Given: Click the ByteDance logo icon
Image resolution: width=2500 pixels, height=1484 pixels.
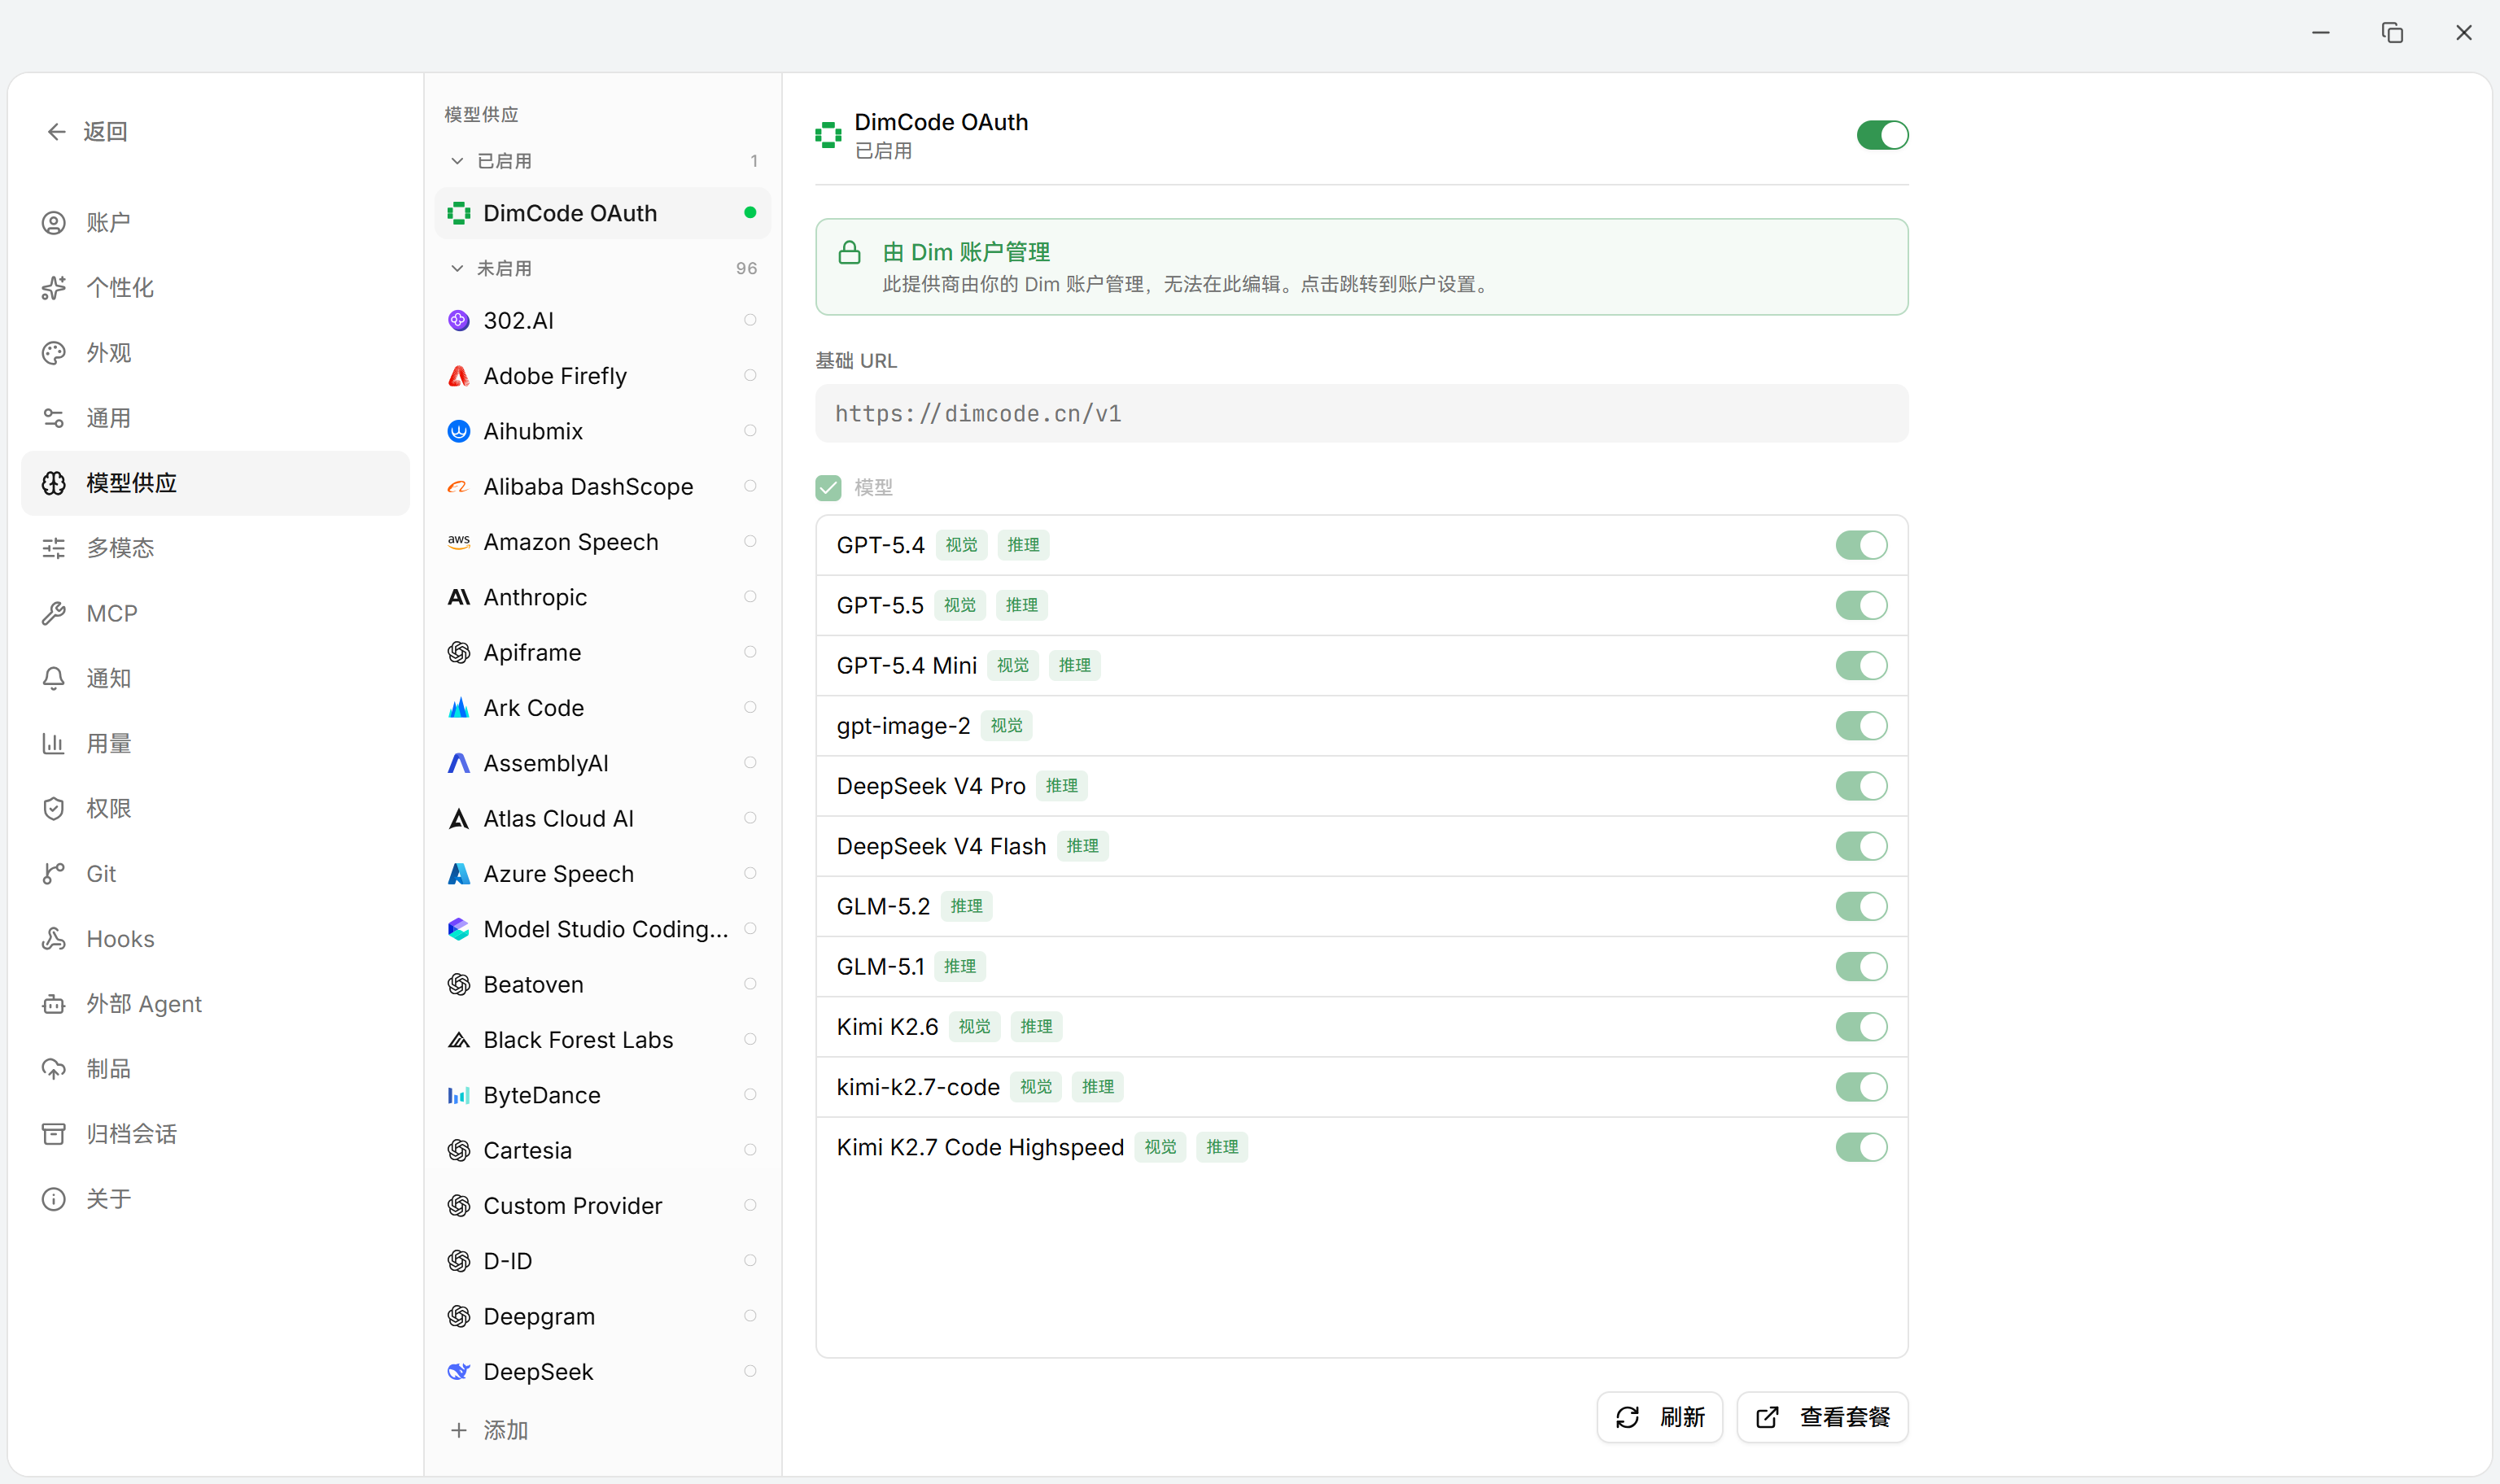Looking at the screenshot, I should (459, 1095).
